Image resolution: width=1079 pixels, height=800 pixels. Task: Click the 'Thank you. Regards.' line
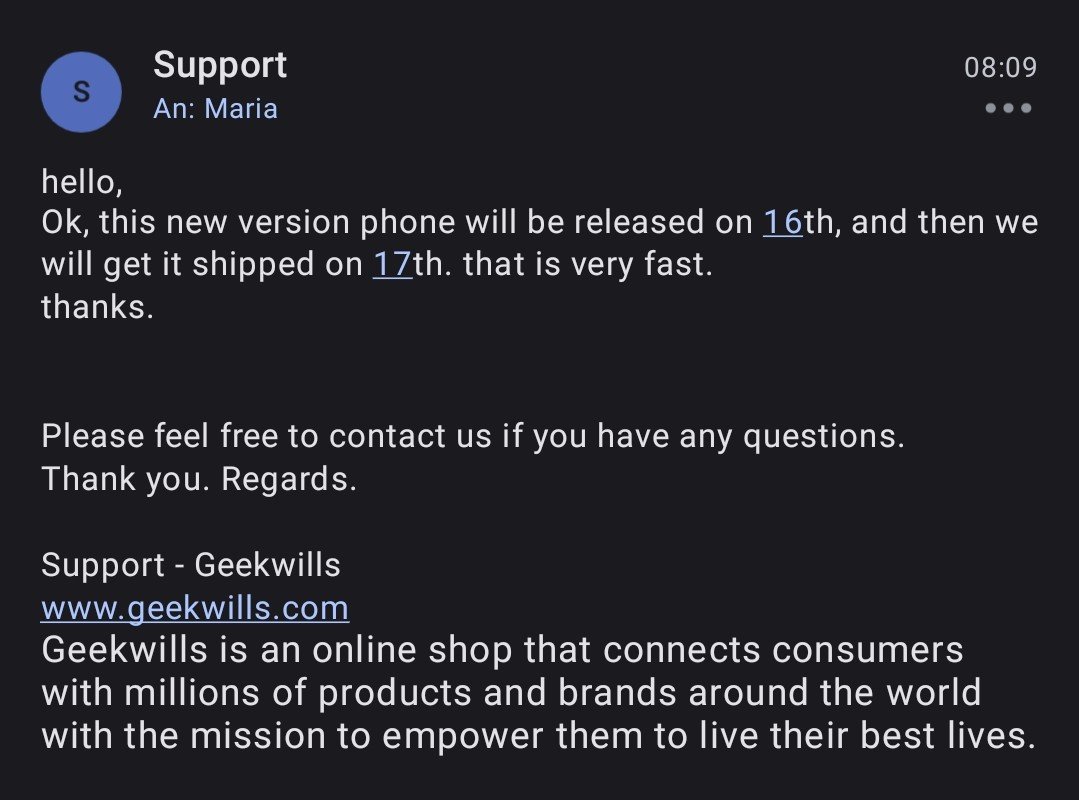(199, 479)
